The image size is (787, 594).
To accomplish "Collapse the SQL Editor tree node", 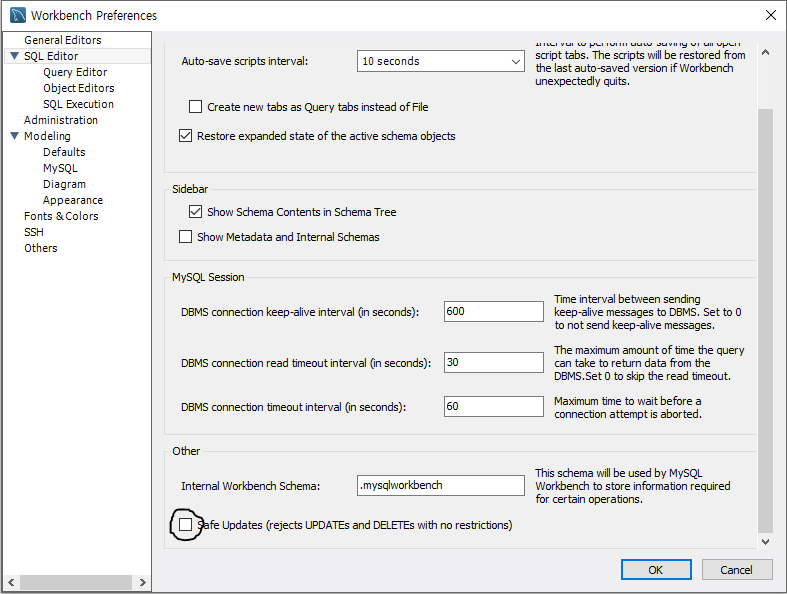I will pos(14,56).
